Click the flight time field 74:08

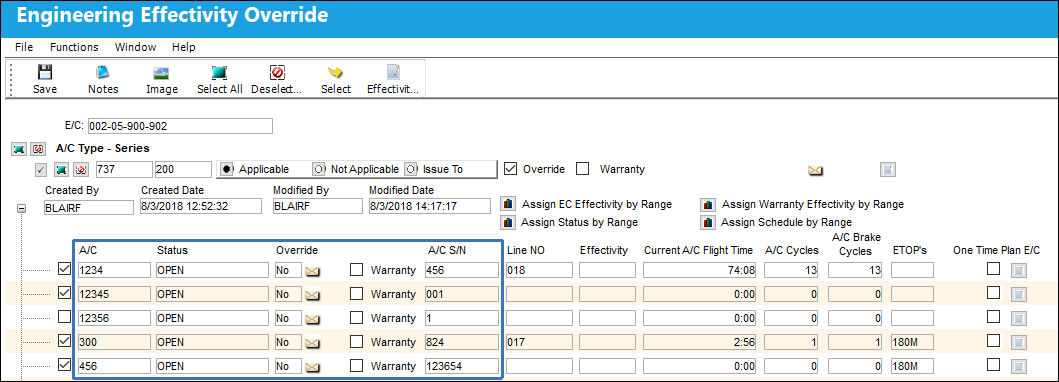(x=700, y=270)
